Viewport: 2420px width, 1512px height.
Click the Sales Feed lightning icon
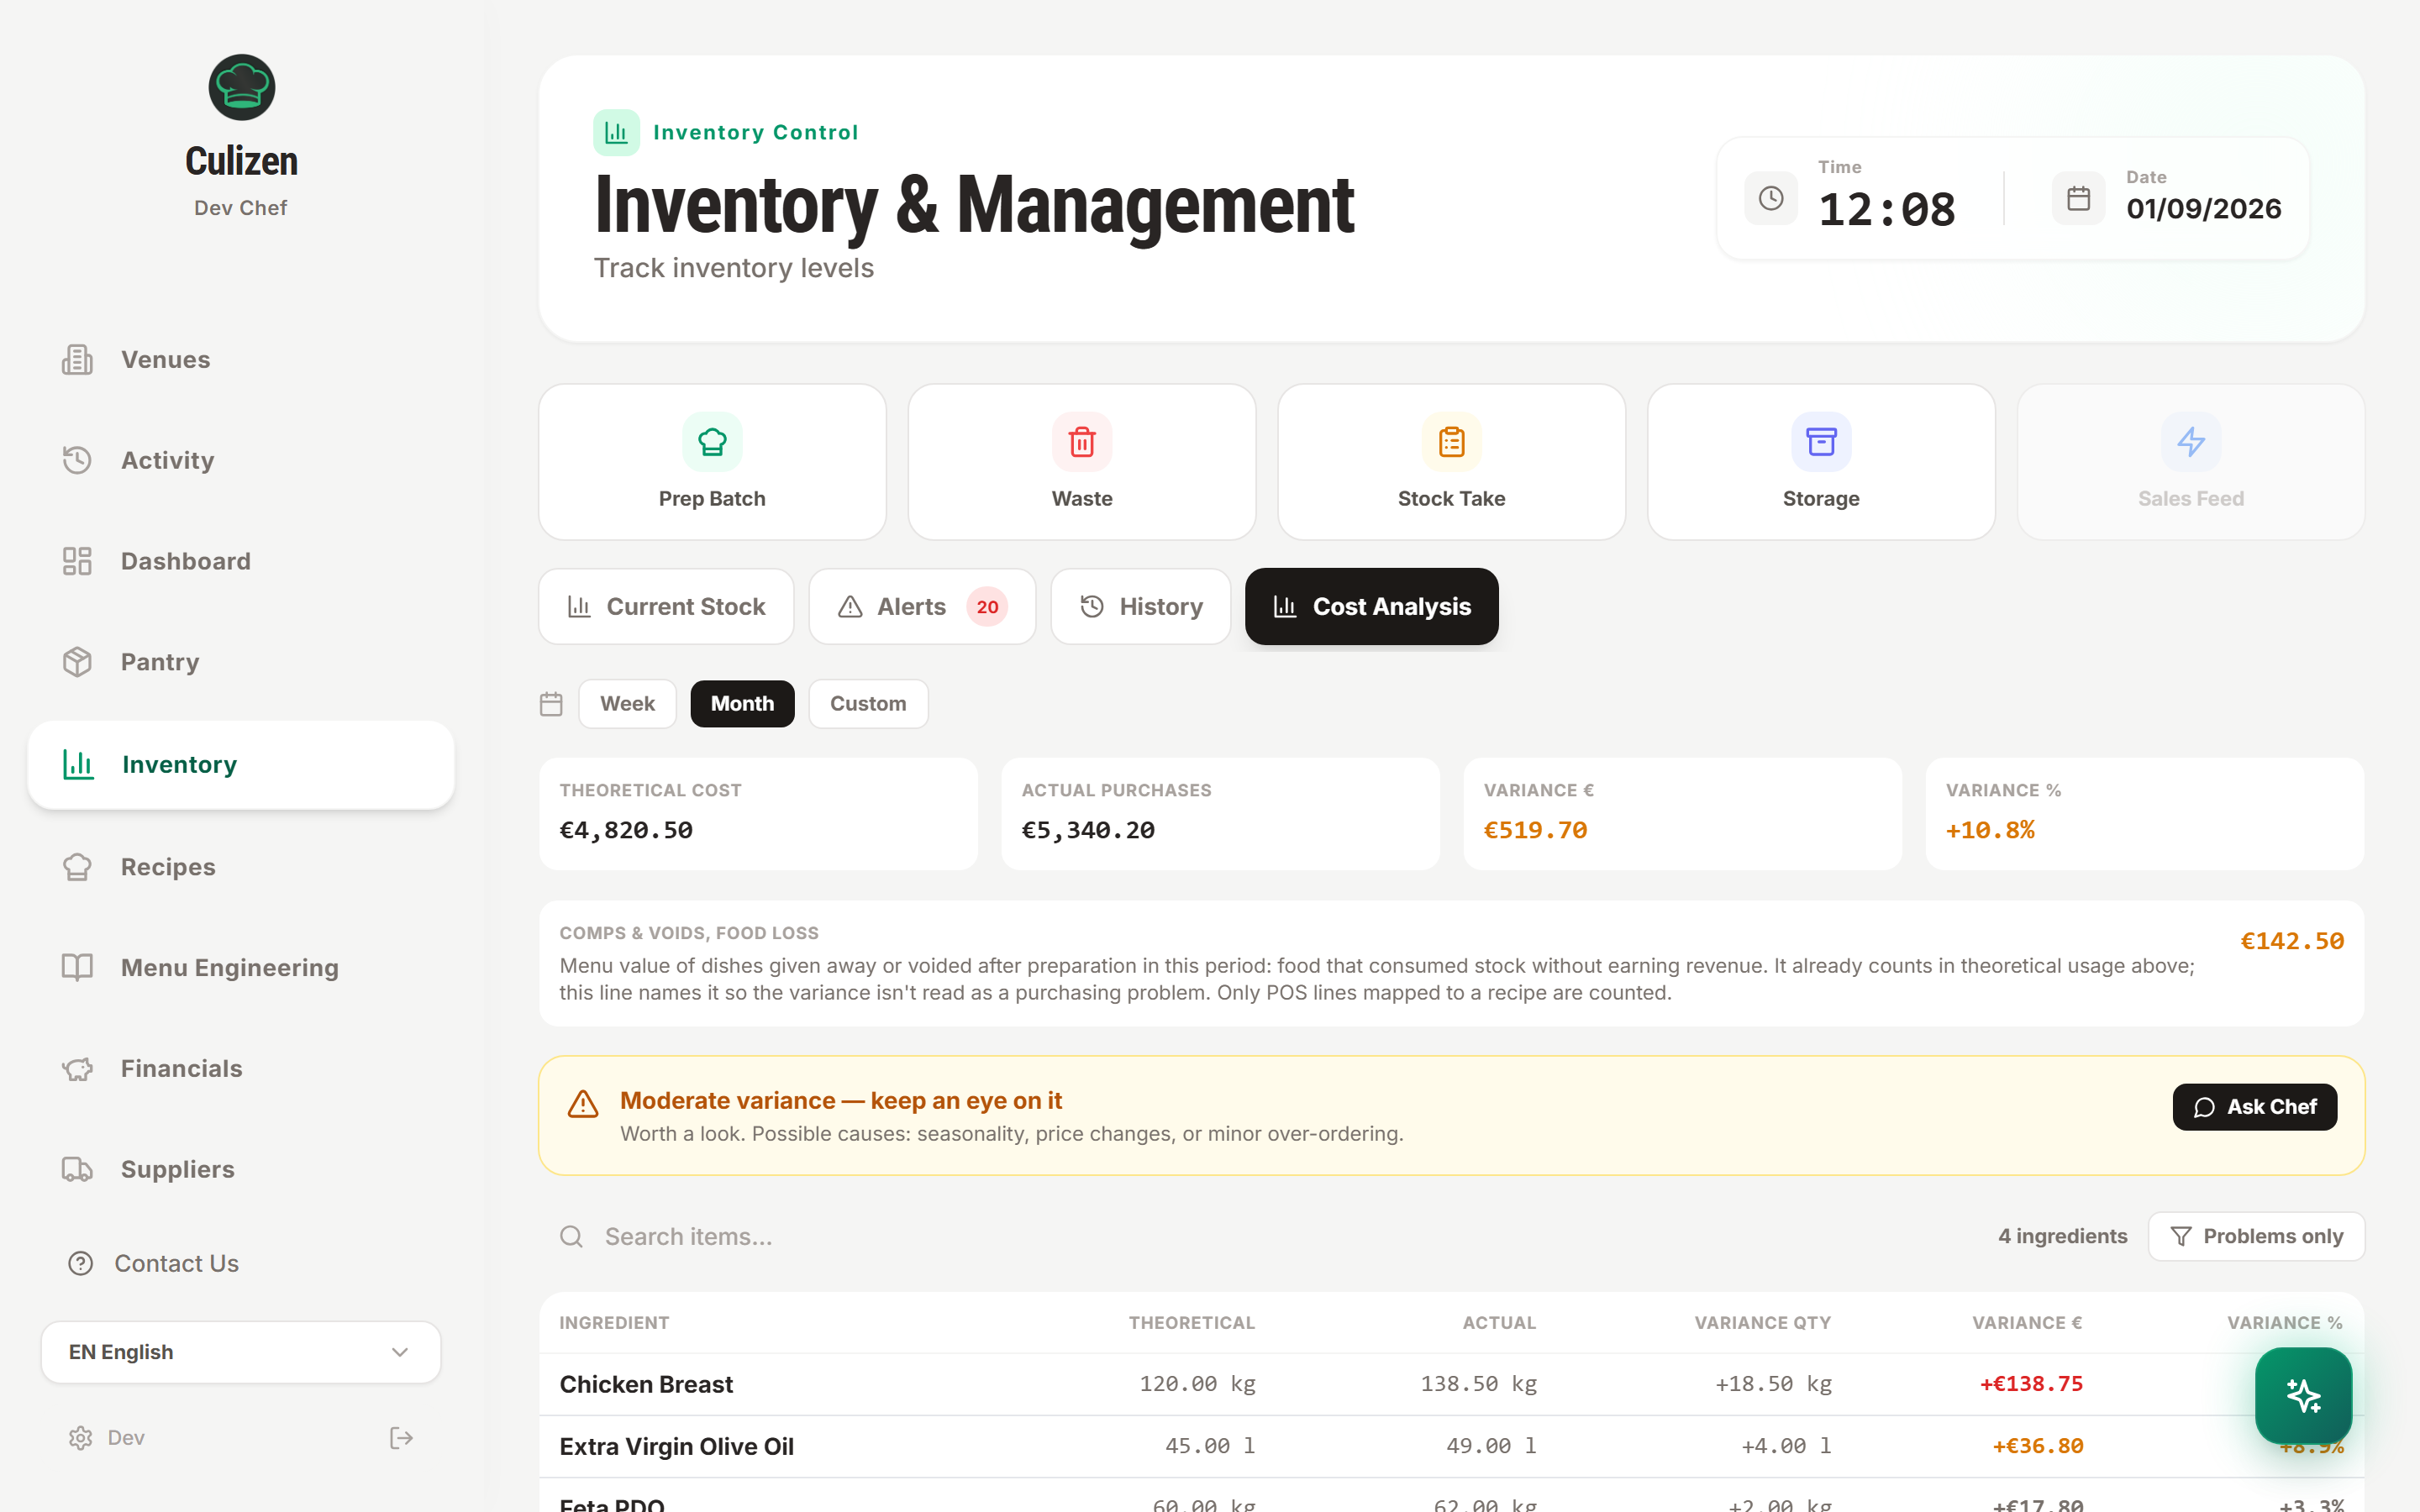[2191, 441]
